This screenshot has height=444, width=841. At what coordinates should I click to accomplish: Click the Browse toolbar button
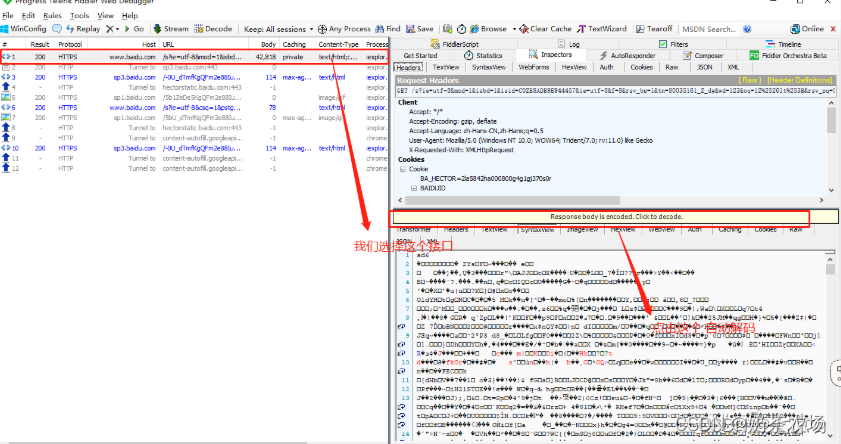[x=488, y=29]
